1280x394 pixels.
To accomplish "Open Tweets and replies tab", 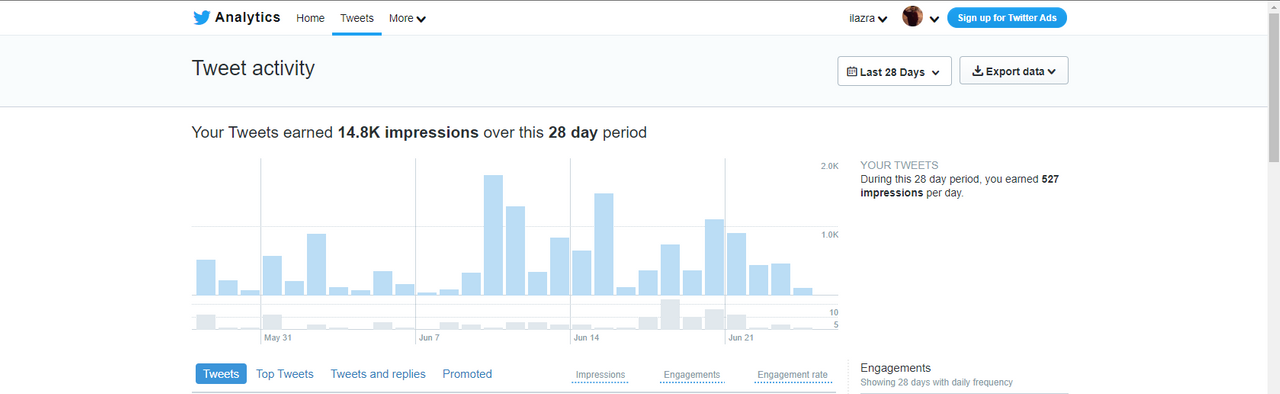I will [x=378, y=374].
